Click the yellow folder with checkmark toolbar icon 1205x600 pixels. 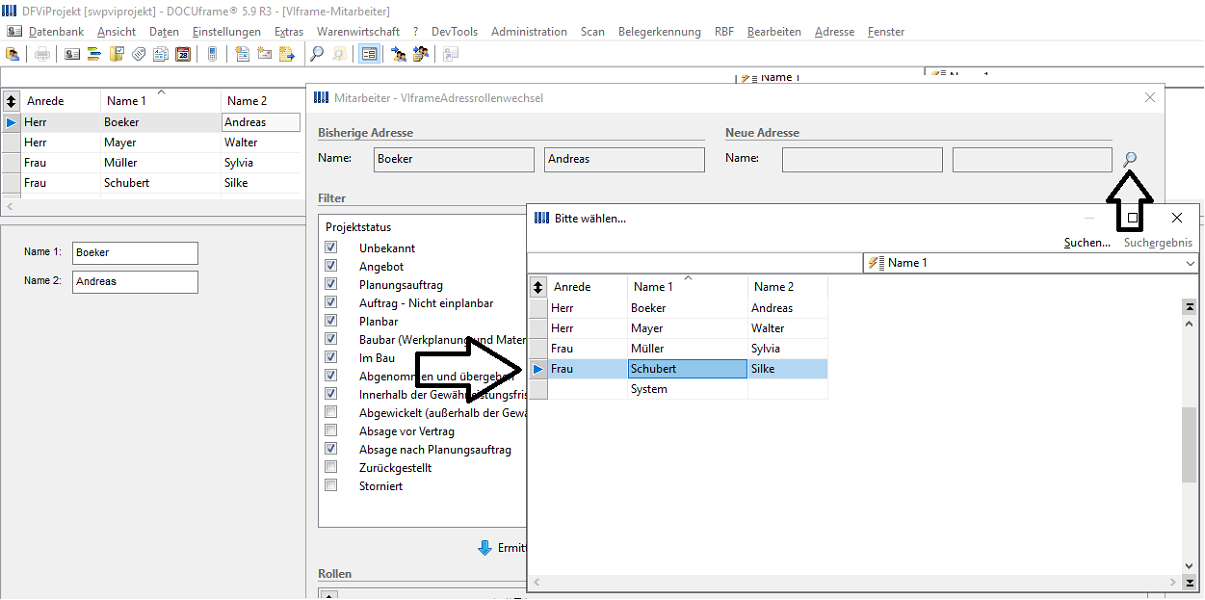[x=117, y=54]
